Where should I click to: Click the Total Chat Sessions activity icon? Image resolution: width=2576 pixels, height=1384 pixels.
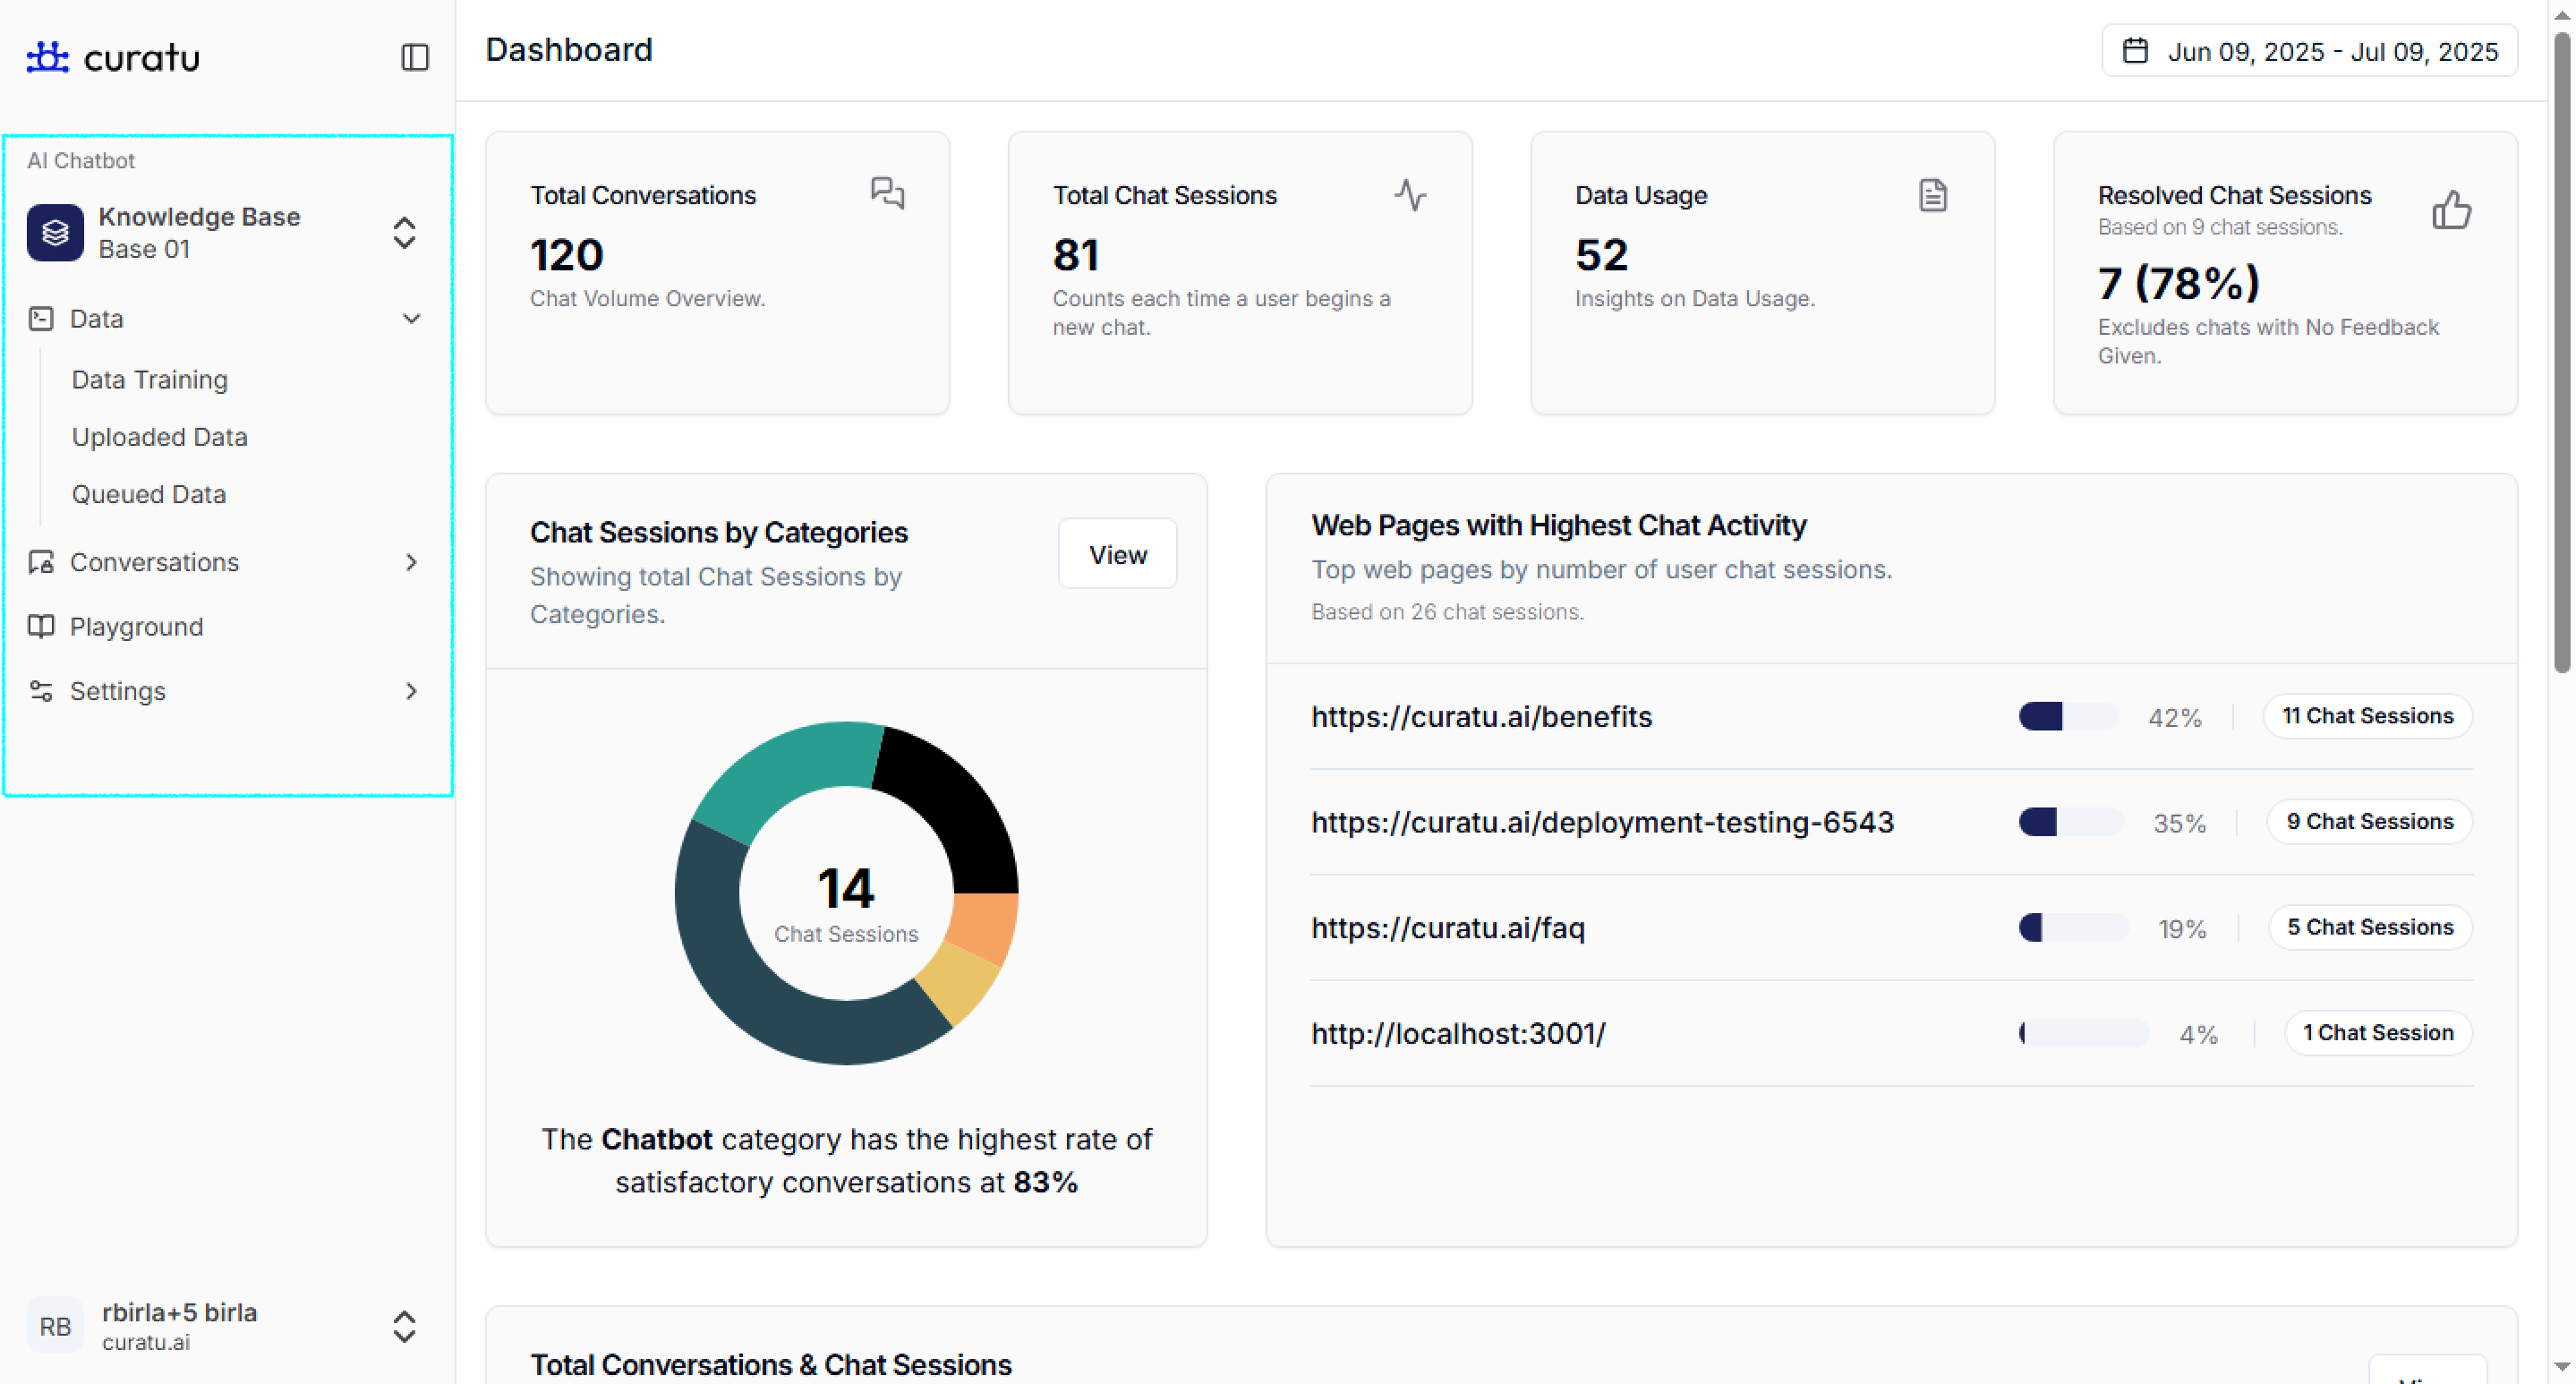coord(1410,194)
